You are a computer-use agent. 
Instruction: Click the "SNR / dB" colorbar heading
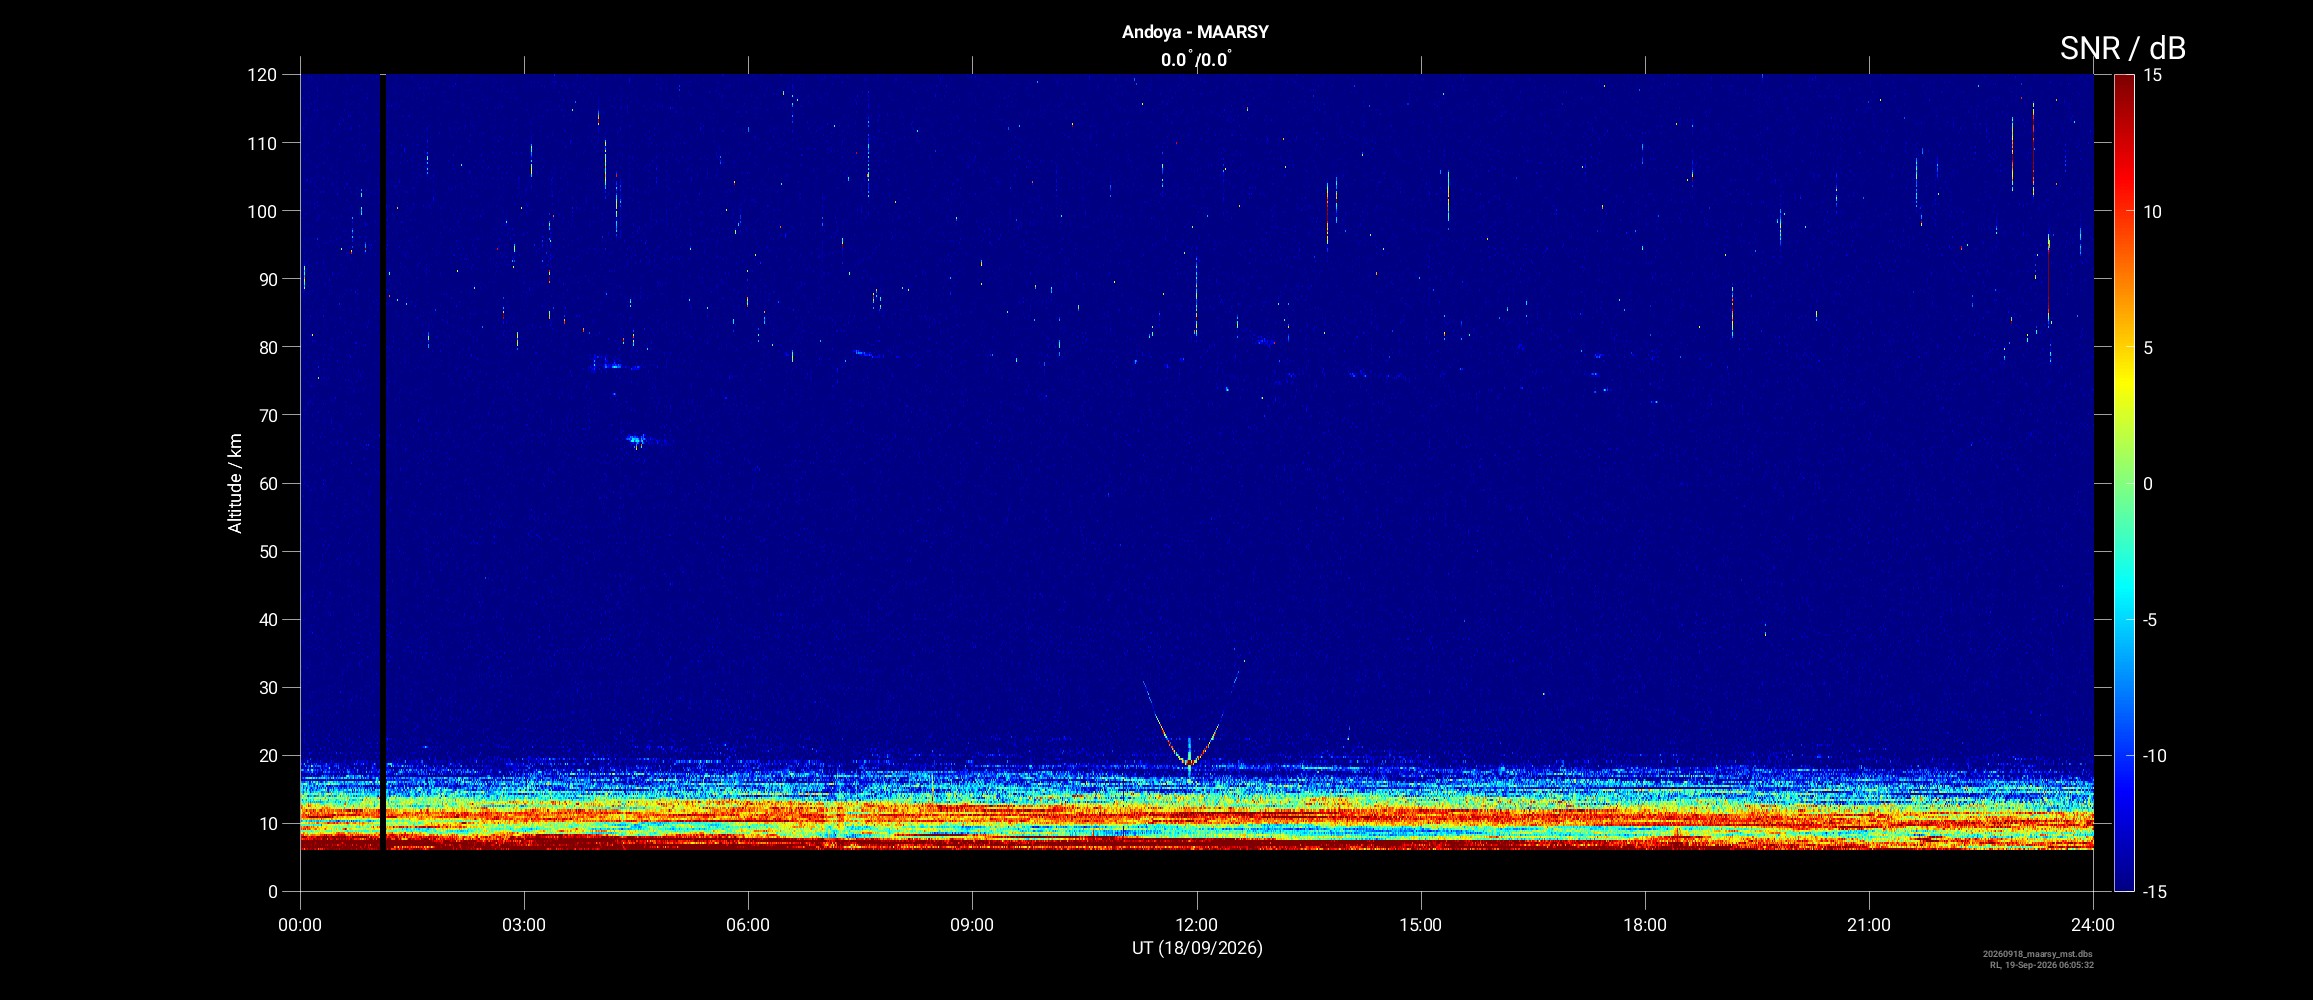click(2122, 48)
